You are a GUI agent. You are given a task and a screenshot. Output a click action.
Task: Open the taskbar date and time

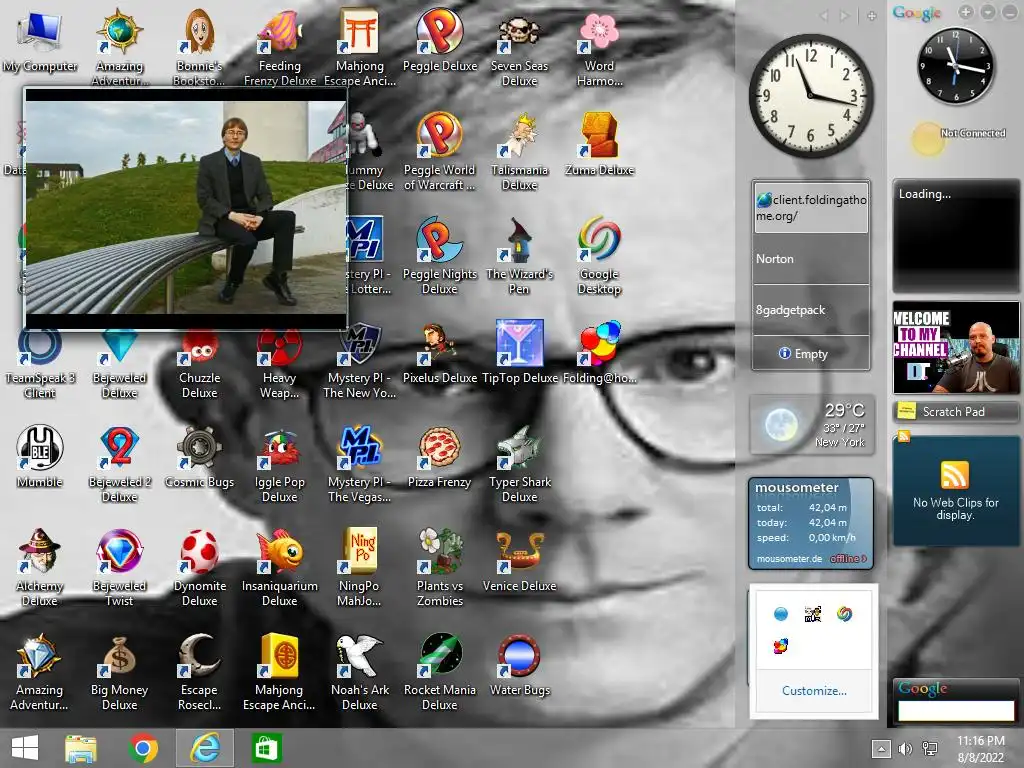click(981, 749)
